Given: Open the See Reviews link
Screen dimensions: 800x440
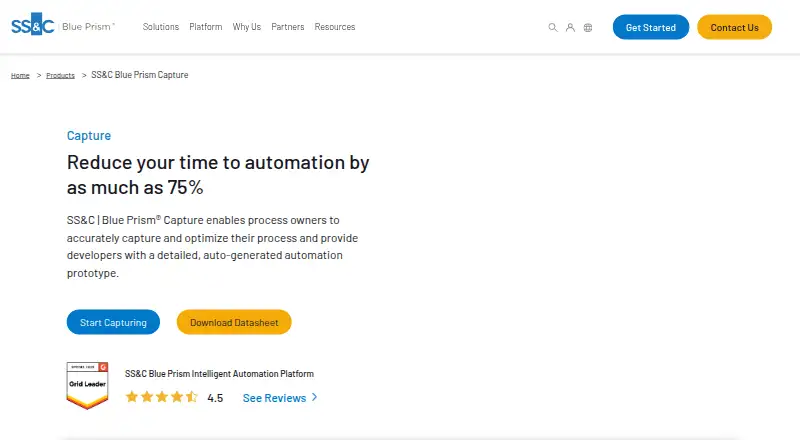Looking at the screenshot, I should (274, 398).
